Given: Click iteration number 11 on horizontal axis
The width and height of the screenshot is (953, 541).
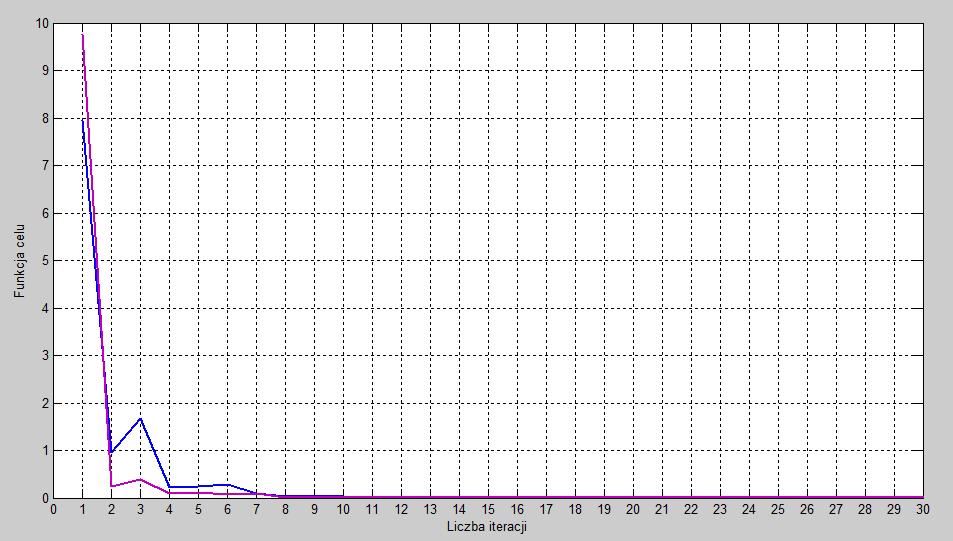Looking at the screenshot, I should (372, 510).
